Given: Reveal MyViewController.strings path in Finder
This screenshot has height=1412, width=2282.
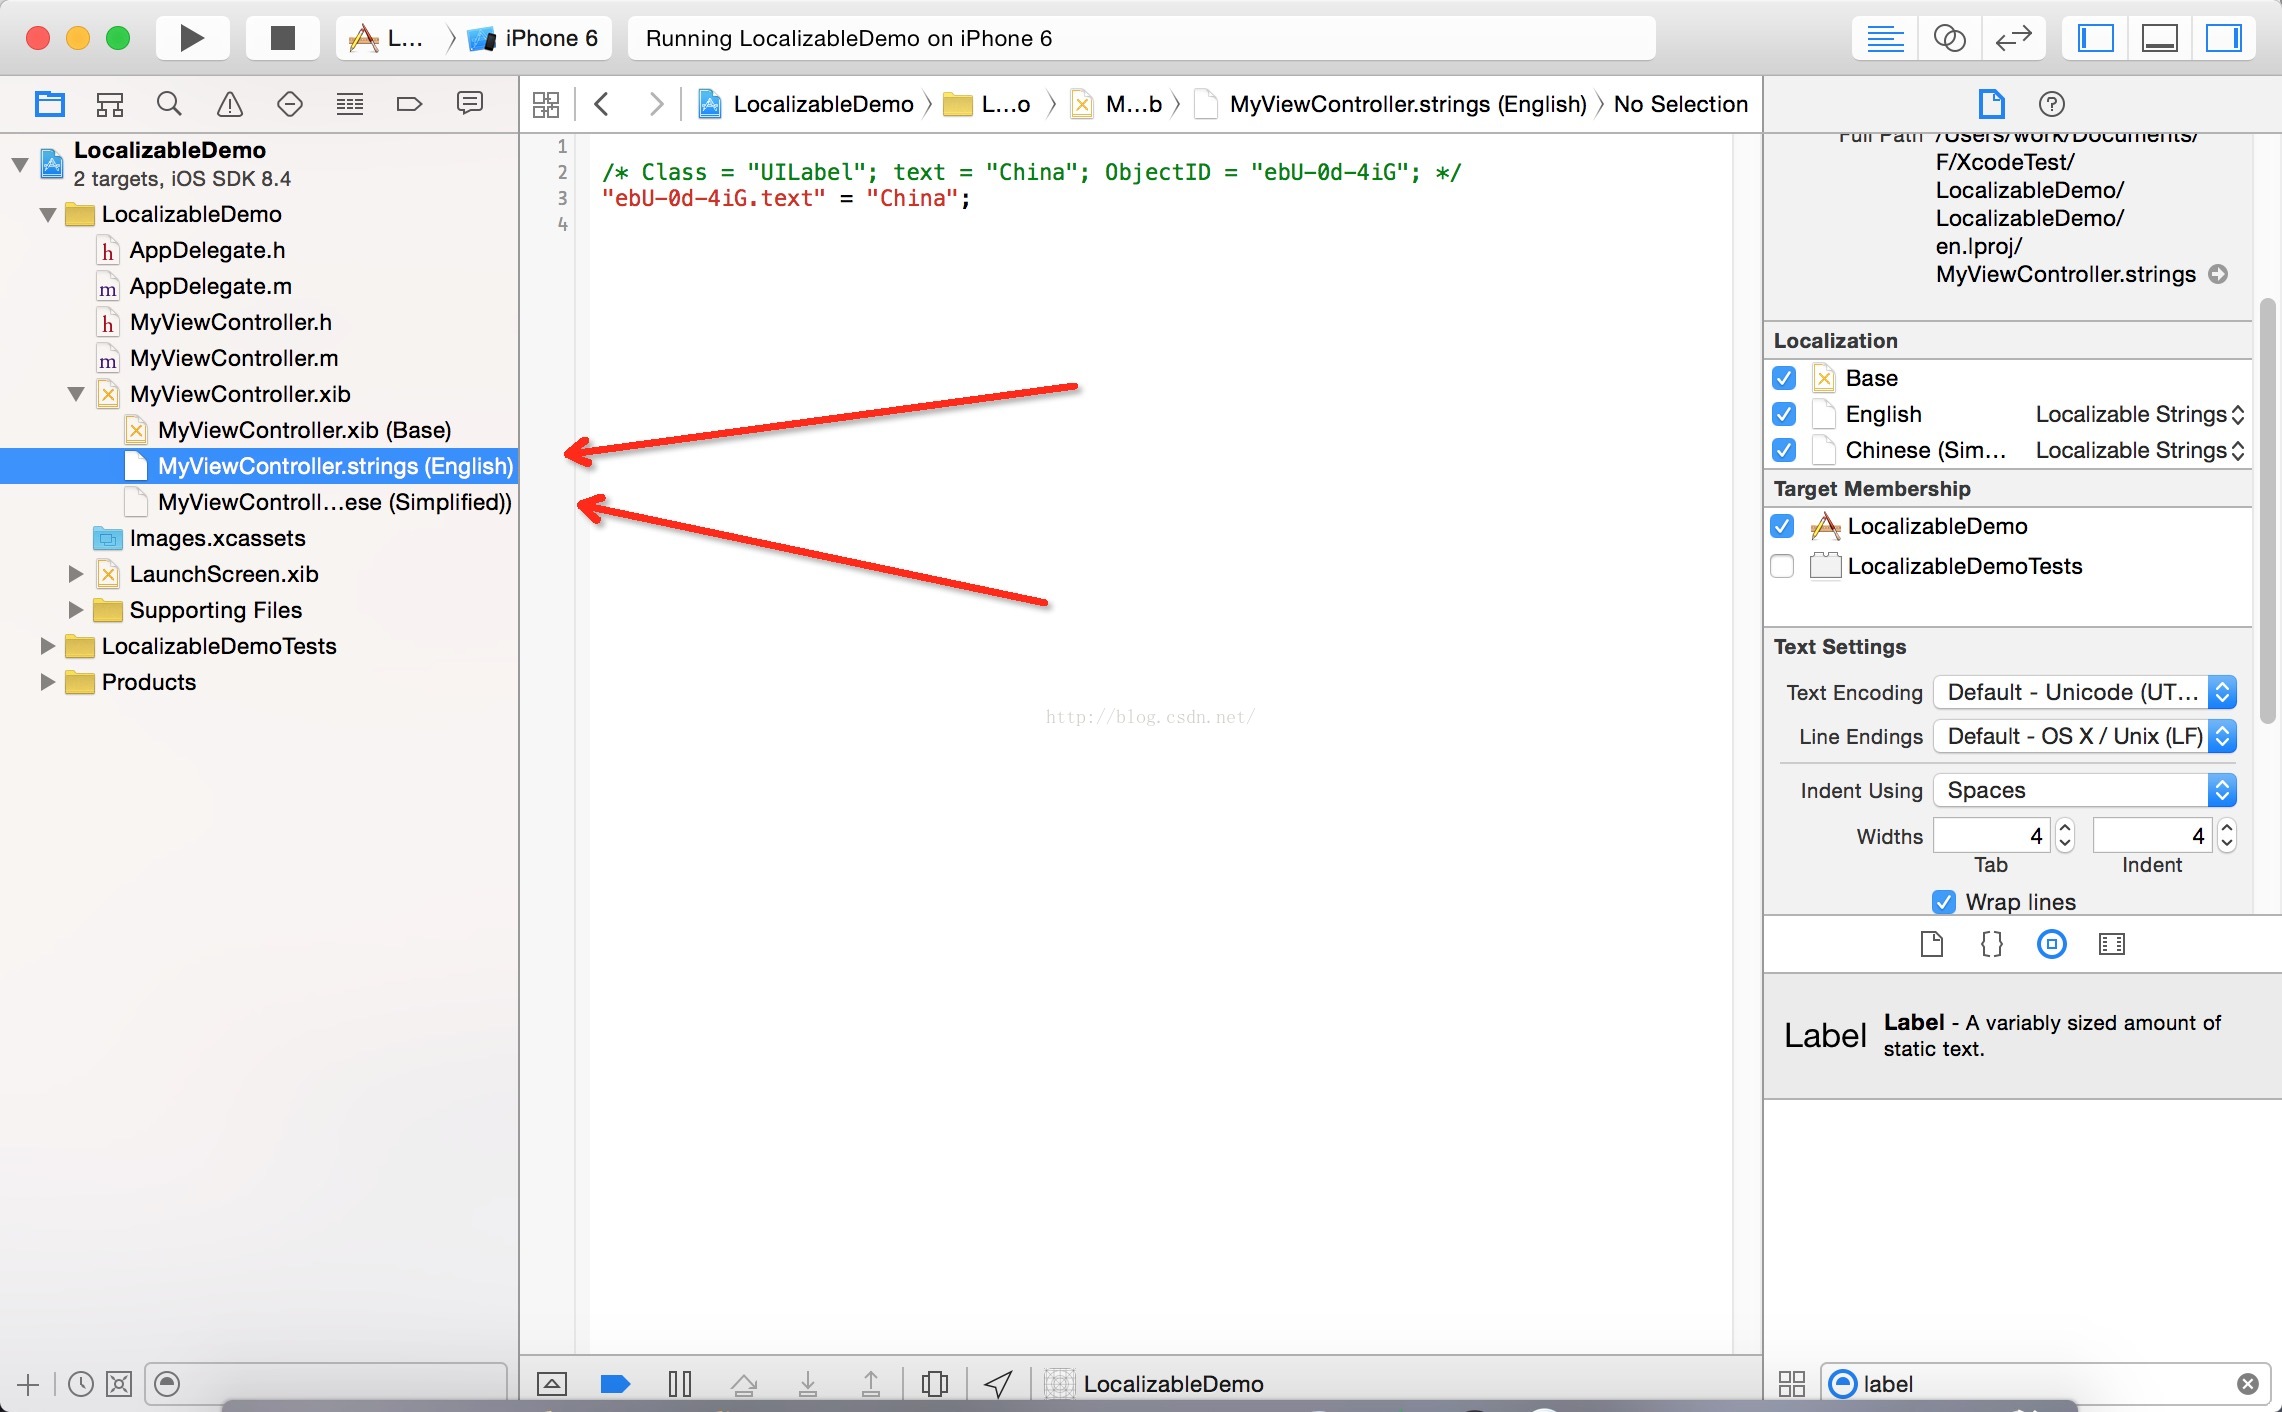Looking at the screenshot, I should 2218,274.
